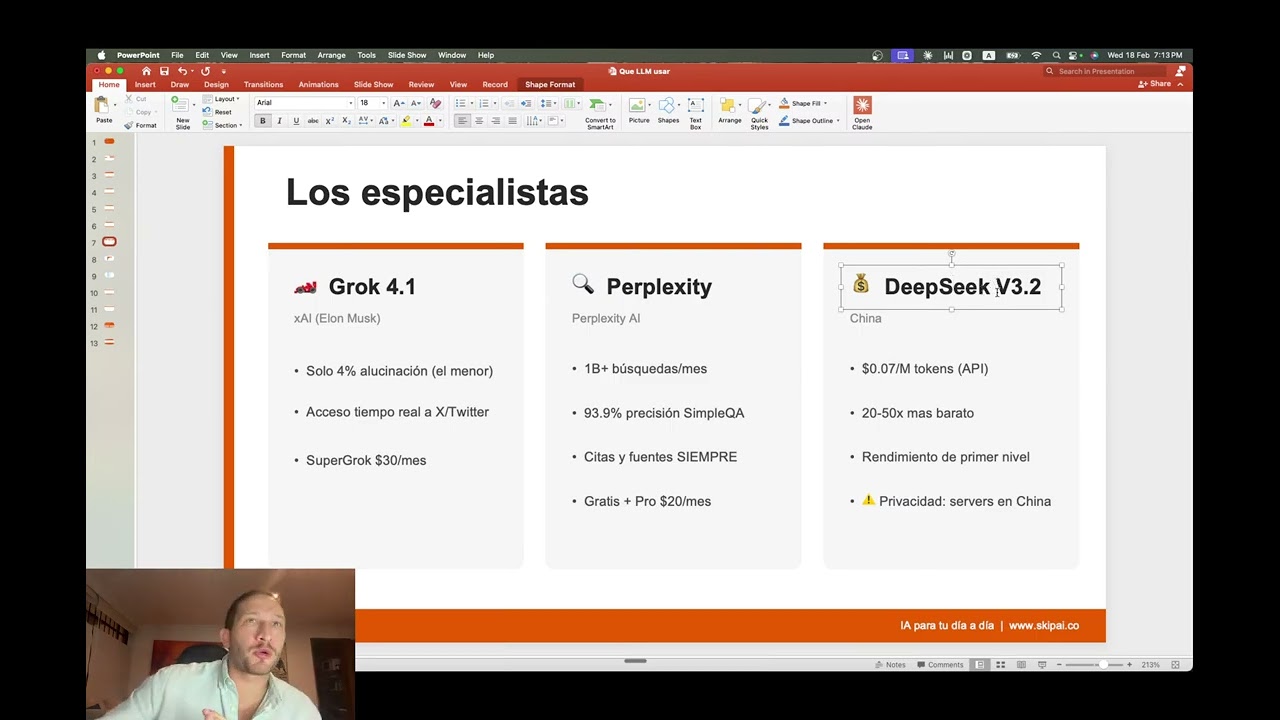Screen dimensions: 1280x720
Task: Click the Save icon in the title bar
Action: point(164,71)
